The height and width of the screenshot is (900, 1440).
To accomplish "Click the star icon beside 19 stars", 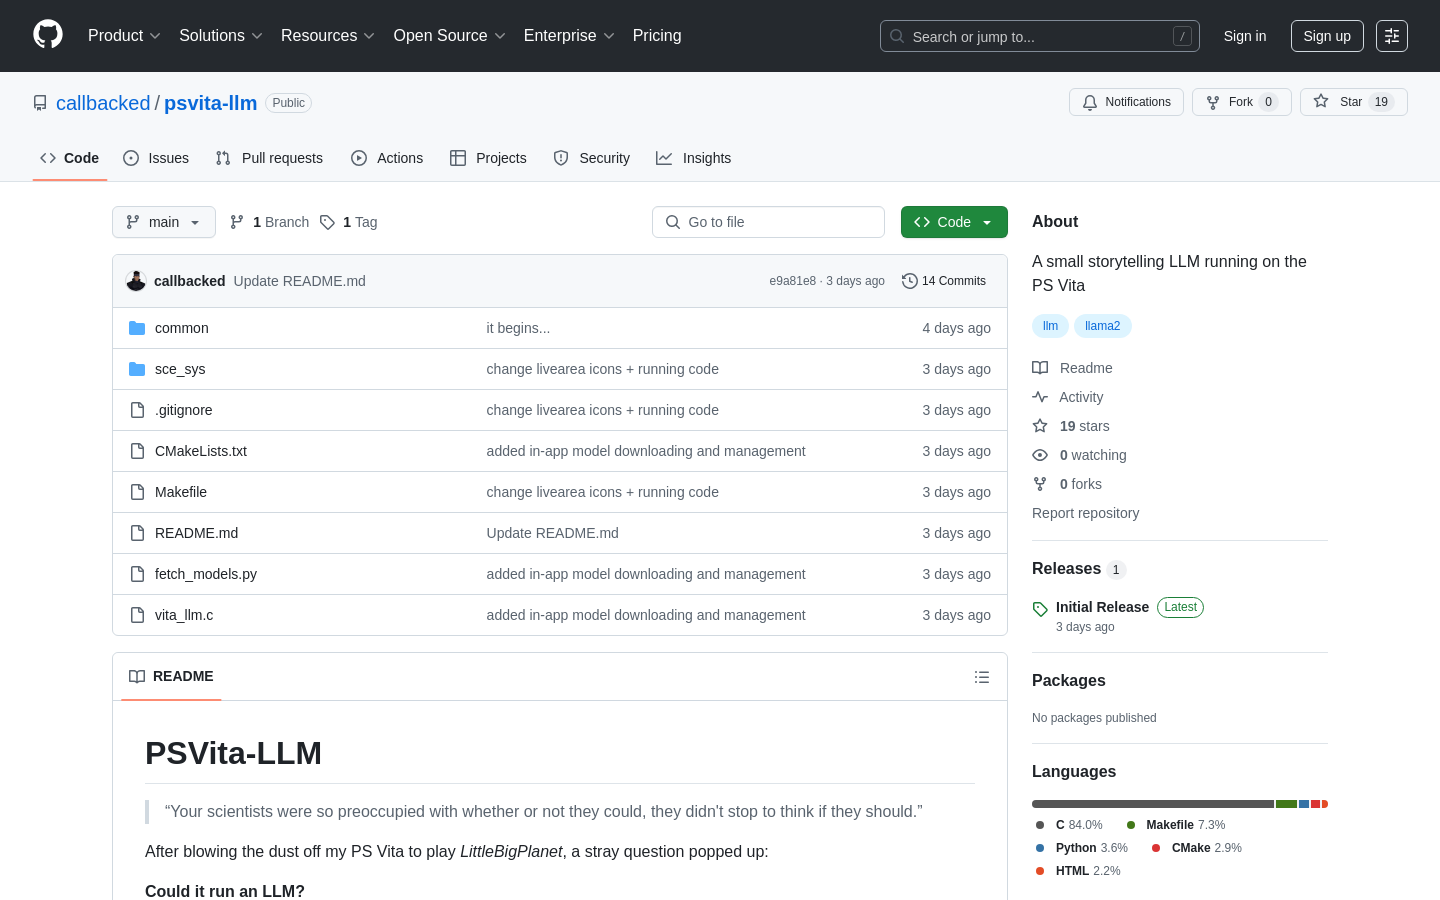I will click(1040, 426).
